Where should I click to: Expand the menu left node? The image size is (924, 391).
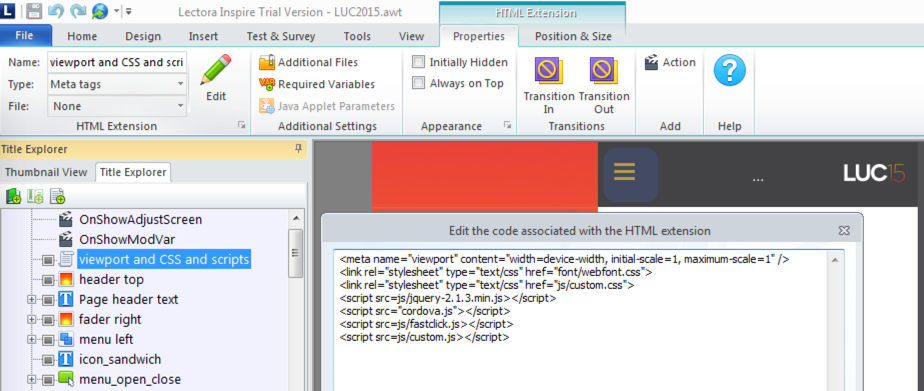click(x=32, y=340)
